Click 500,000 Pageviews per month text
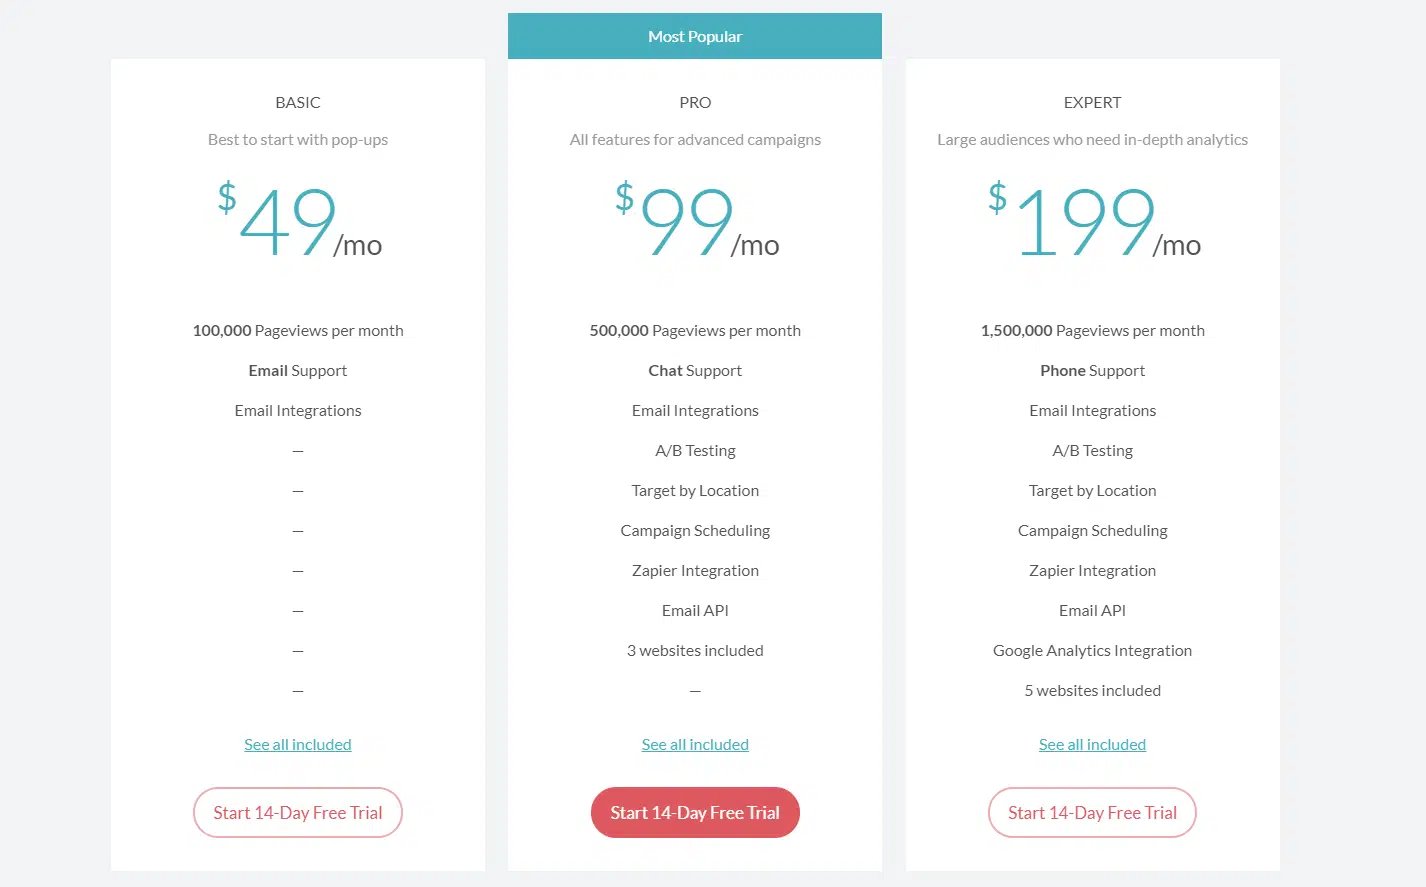This screenshot has width=1426, height=887. pos(695,331)
